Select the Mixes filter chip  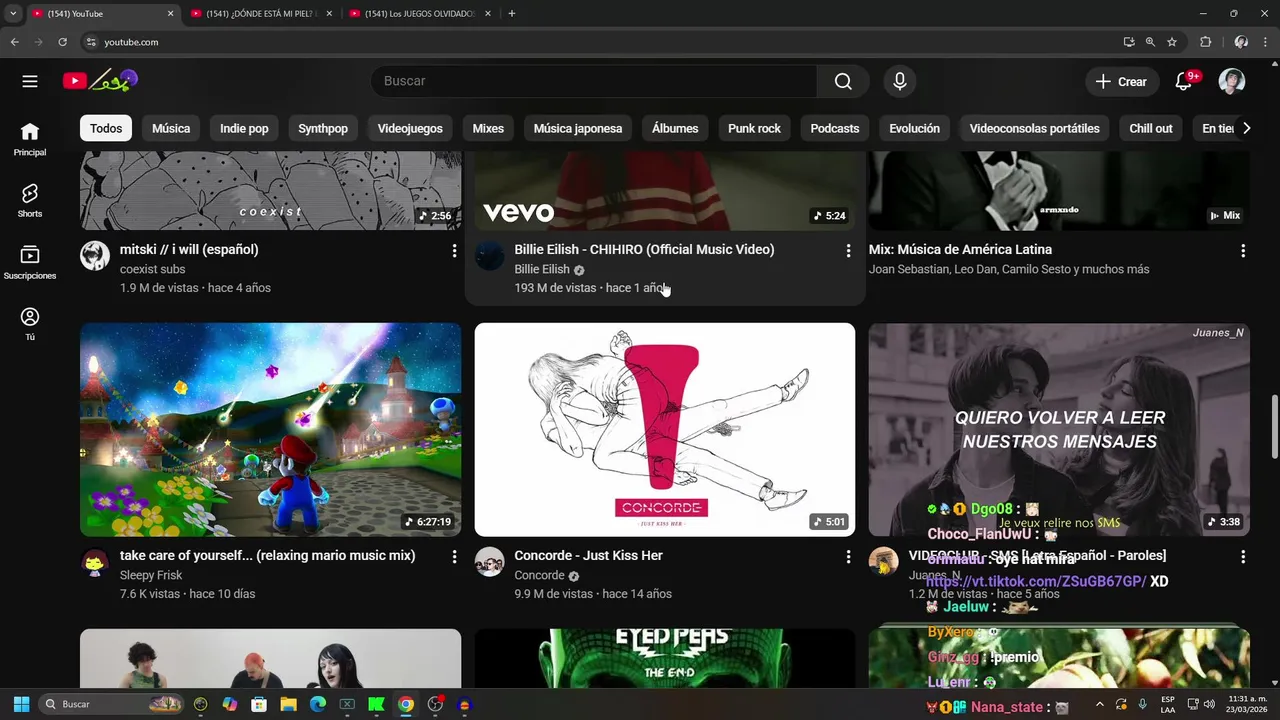click(488, 128)
